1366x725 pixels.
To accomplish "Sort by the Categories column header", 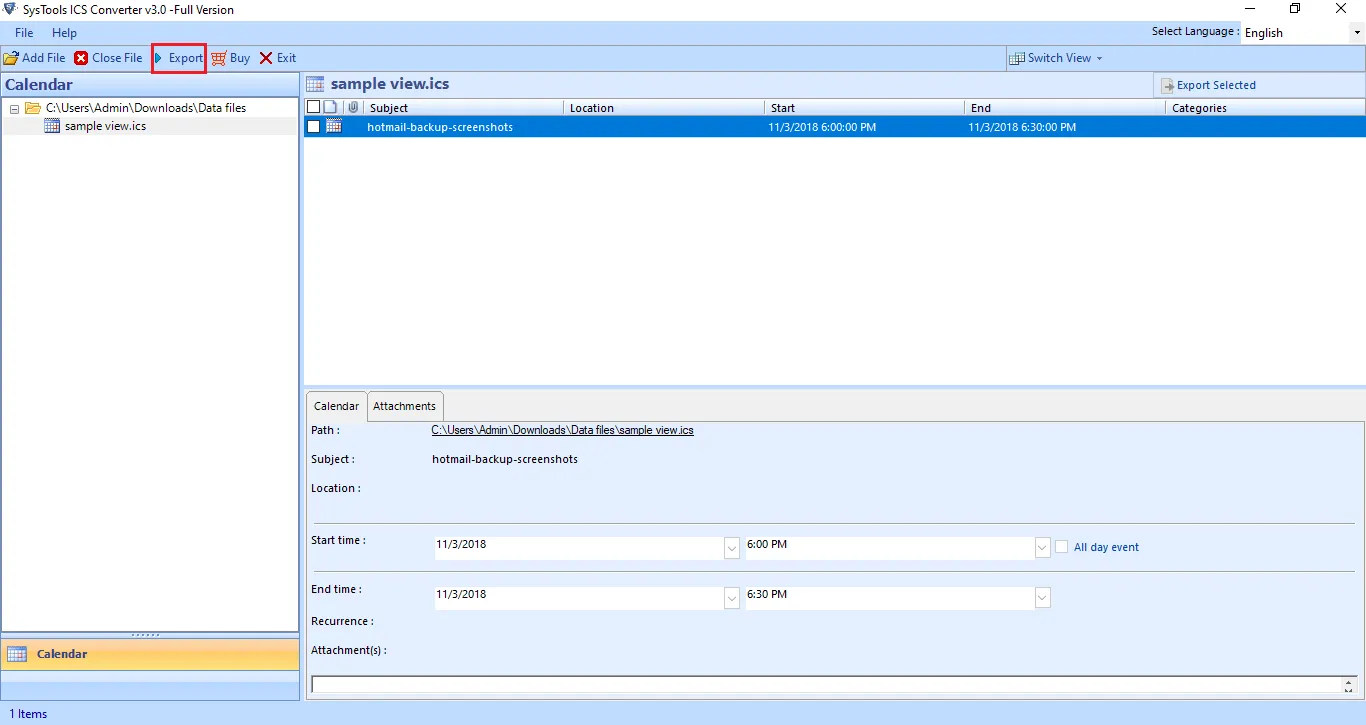I will (1265, 107).
